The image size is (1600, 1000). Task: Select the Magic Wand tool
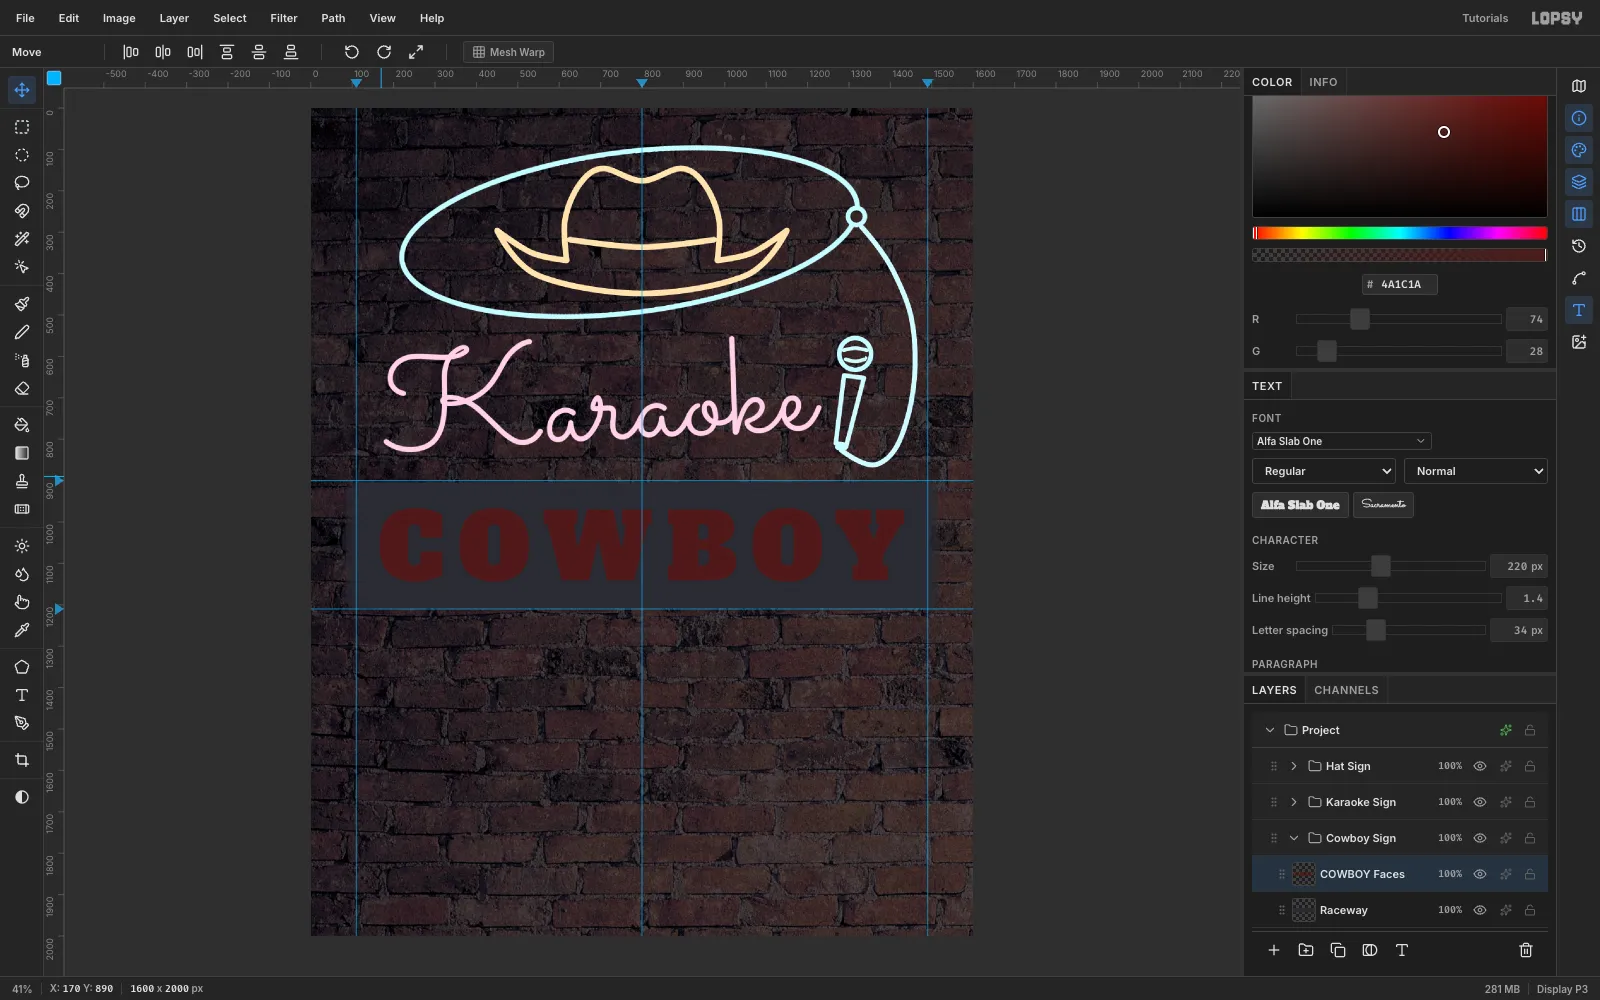[22, 239]
